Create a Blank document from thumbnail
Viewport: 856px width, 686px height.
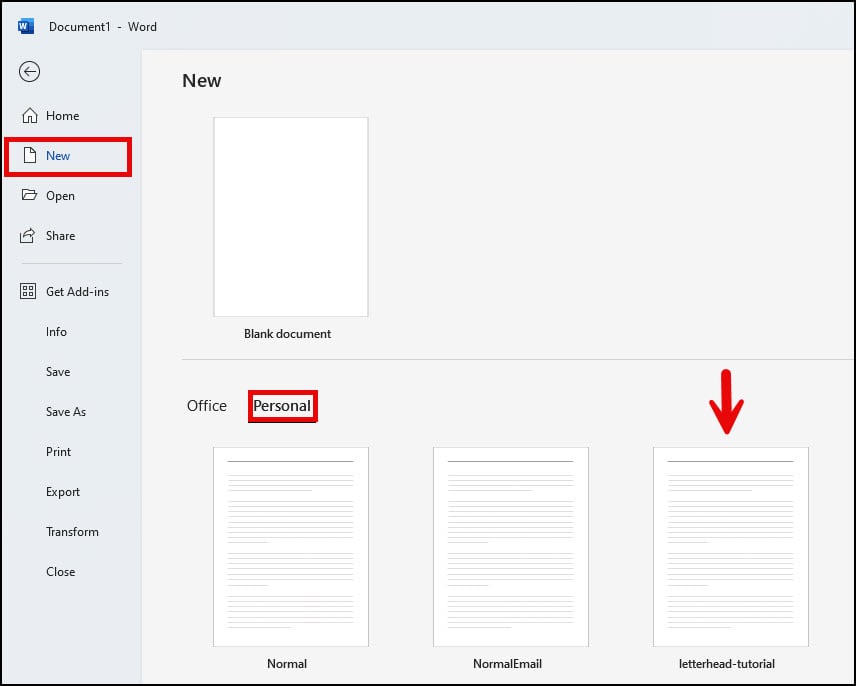click(x=290, y=217)
